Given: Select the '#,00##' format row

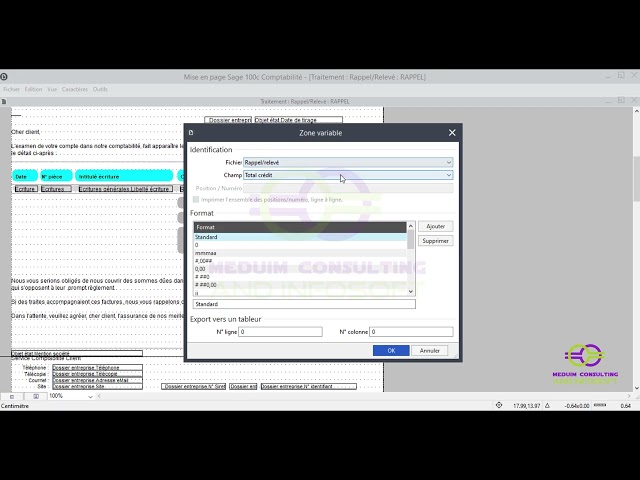Looking at the screenshot, I should (300, 261).
